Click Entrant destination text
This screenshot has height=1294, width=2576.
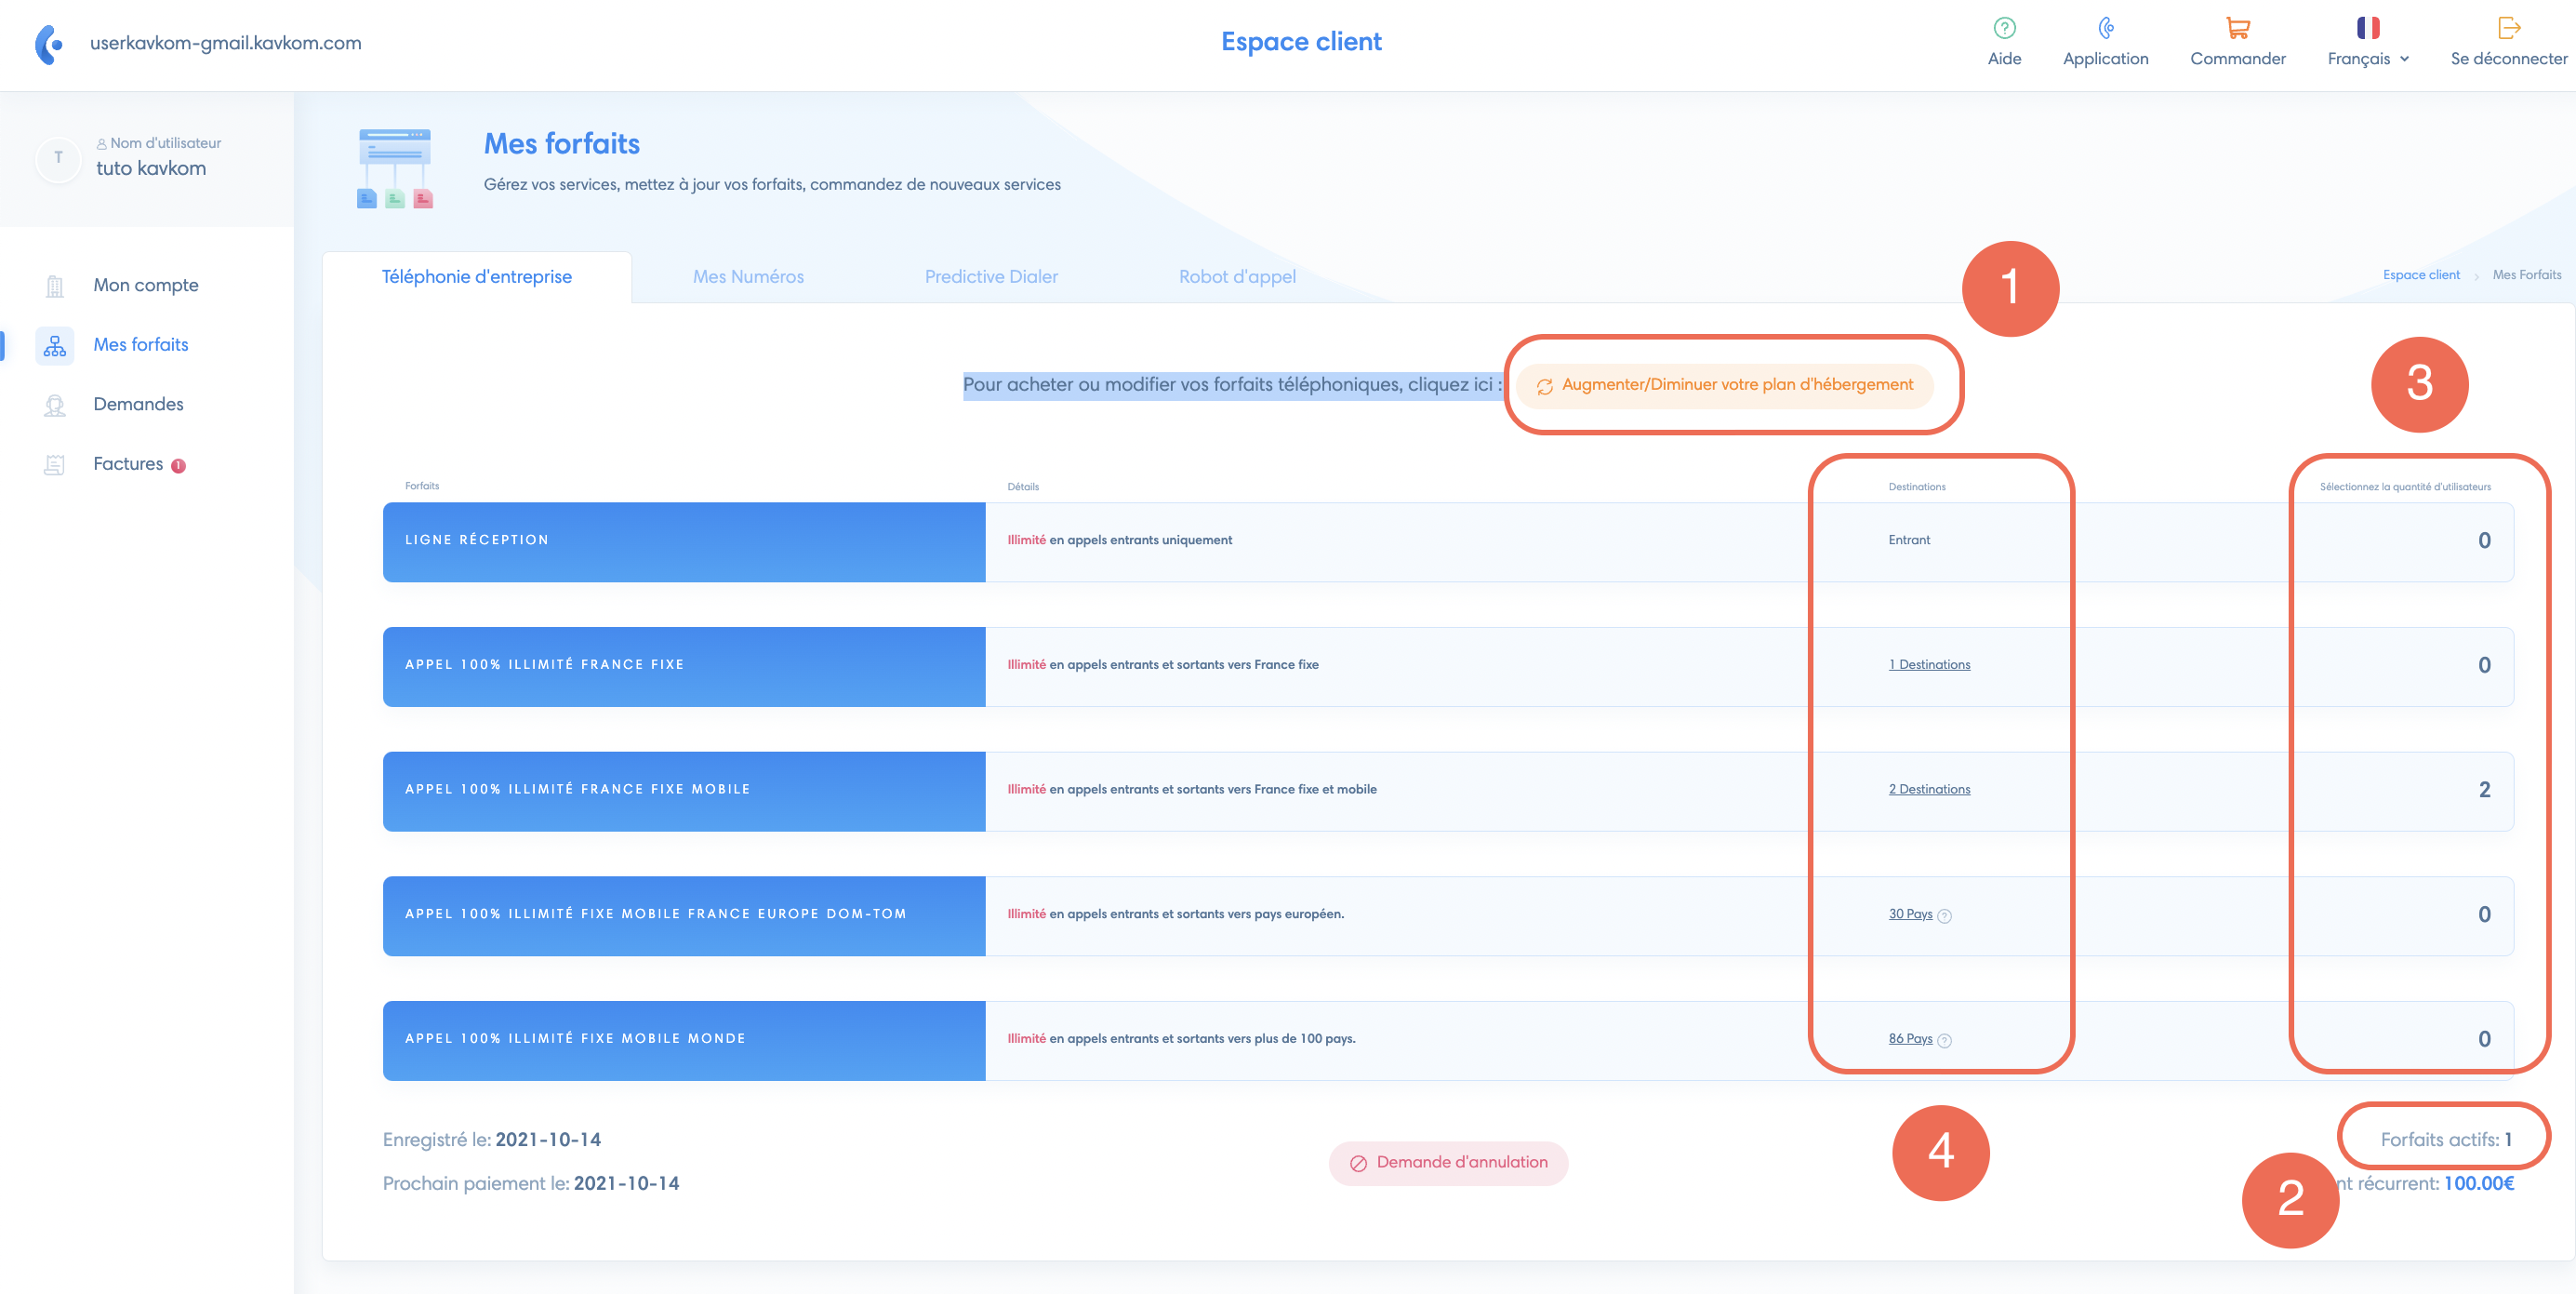click(1909, 540)
